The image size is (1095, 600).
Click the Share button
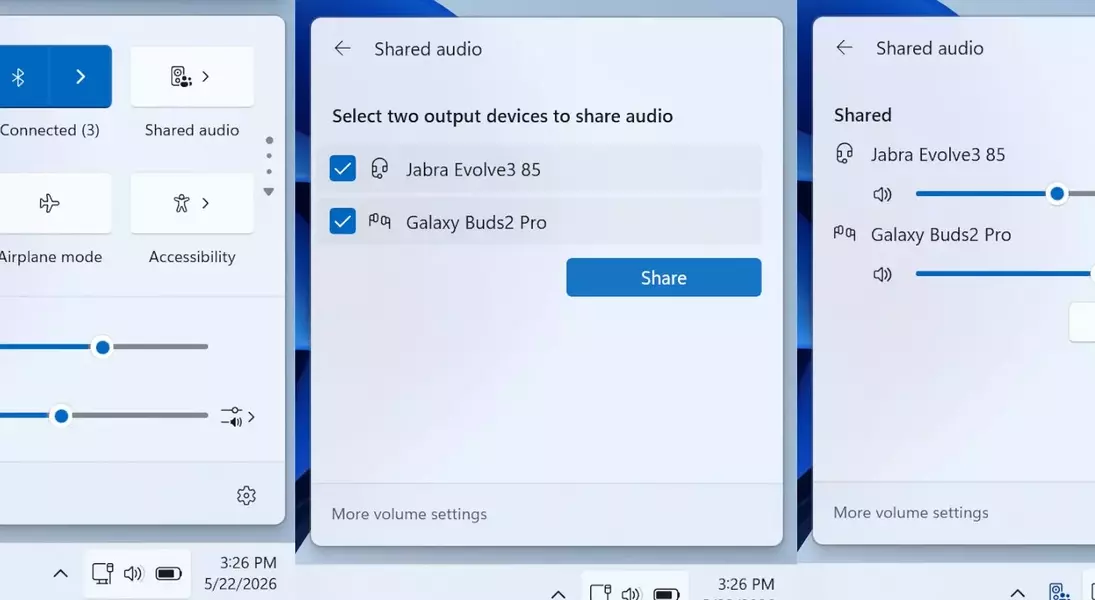click(x=663, y=277)
